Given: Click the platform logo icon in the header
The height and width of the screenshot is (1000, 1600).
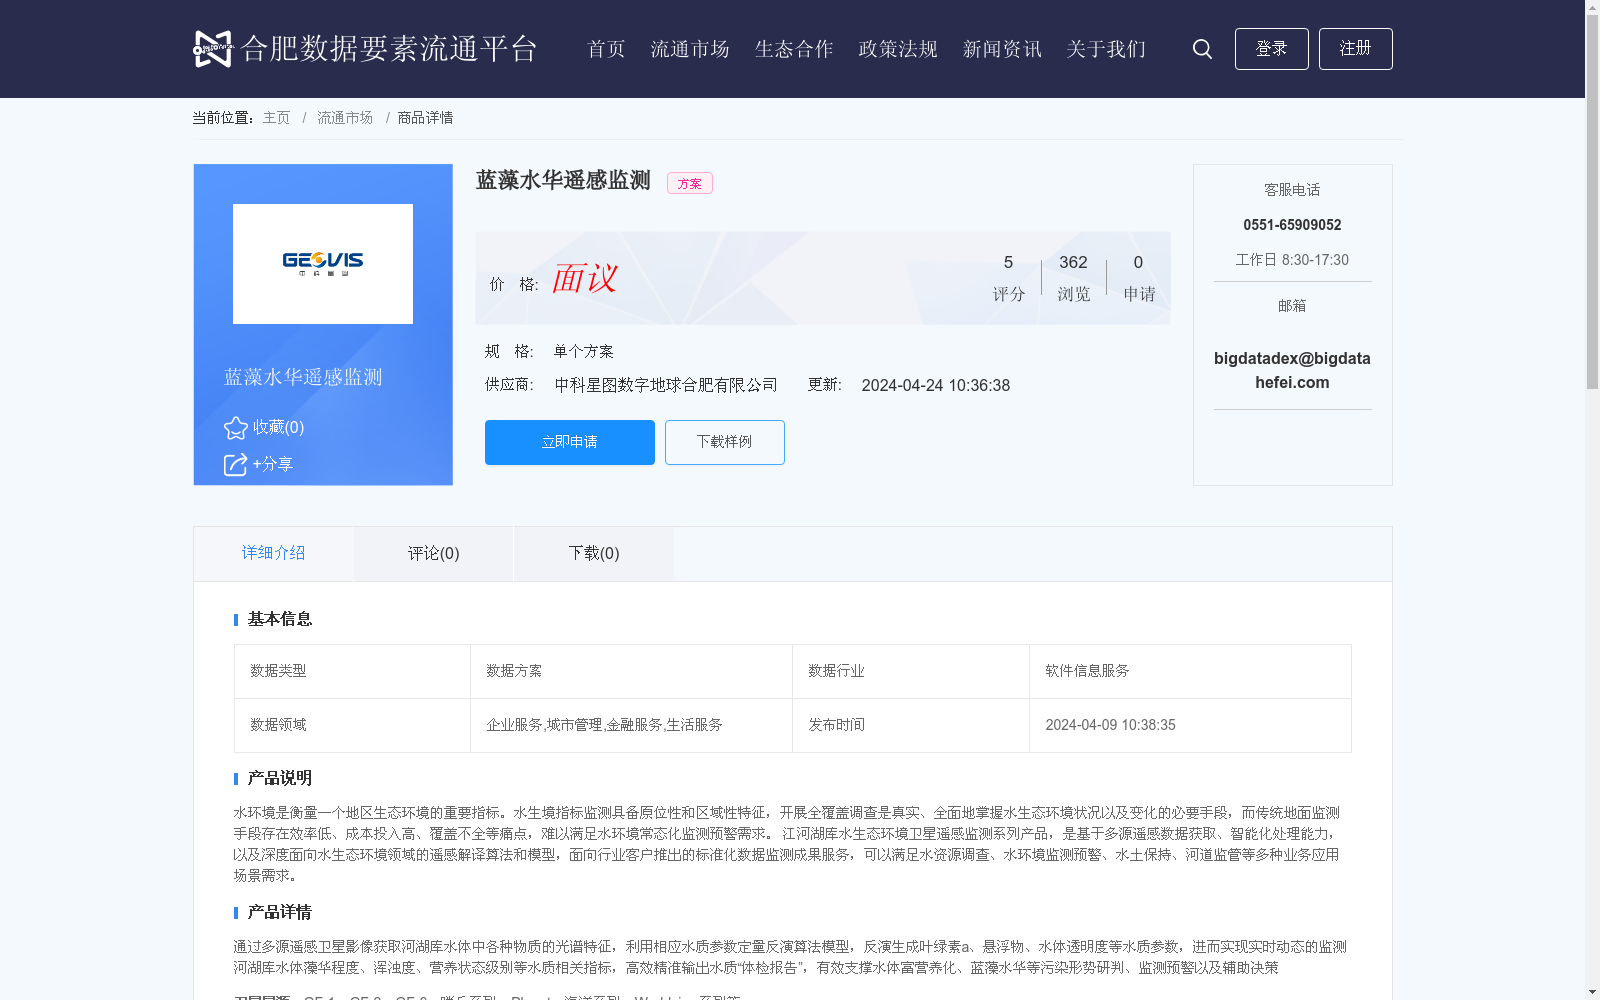Looking at the screenshot, I should point(208,48).
